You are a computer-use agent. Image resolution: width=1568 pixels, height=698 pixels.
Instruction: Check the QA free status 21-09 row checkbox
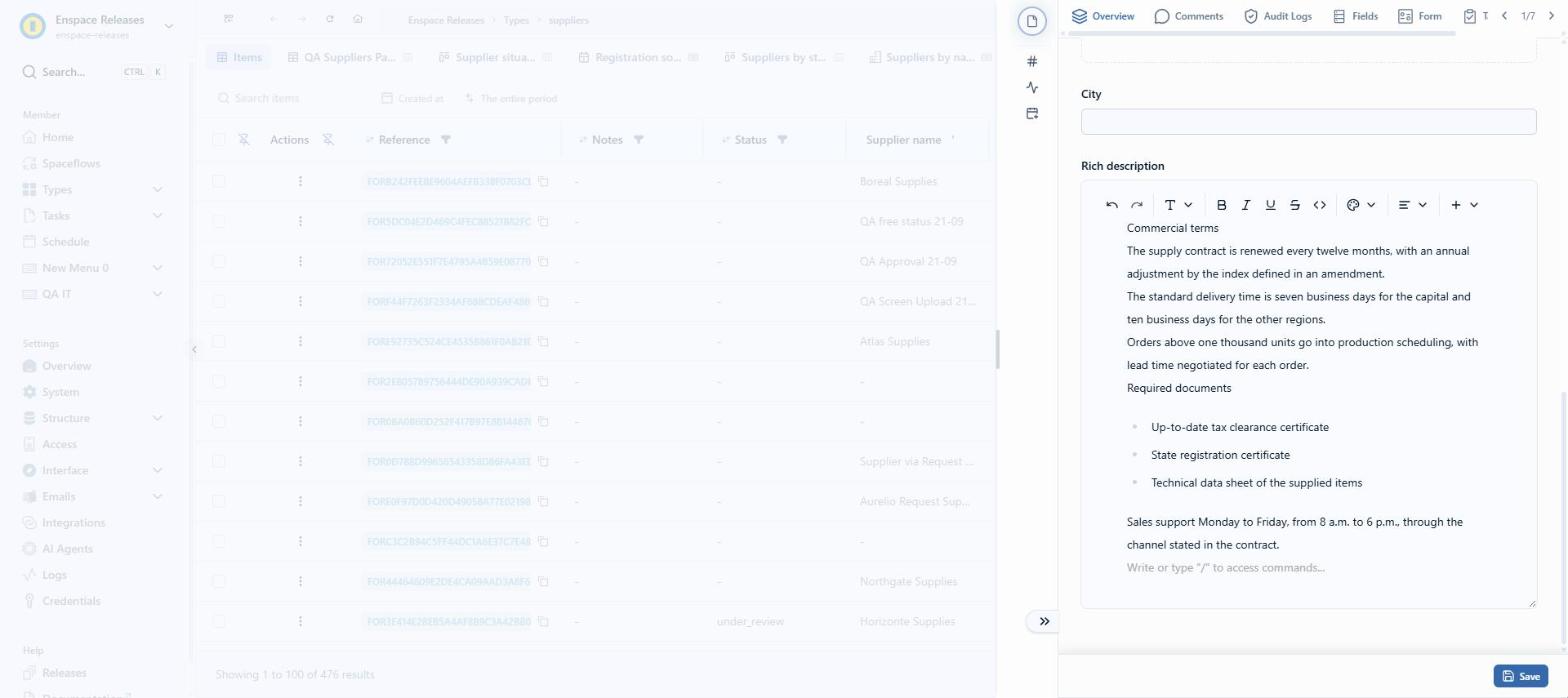(219, 222)
